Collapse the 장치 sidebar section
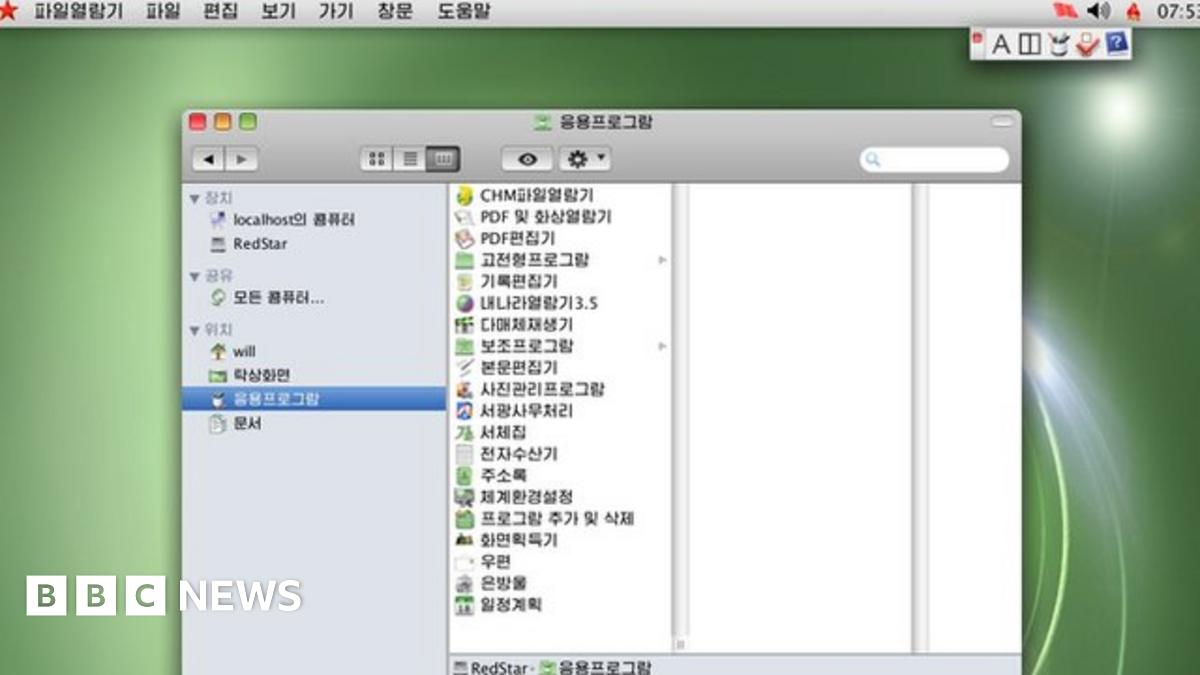Screen dimensions: 1200x675 (194, 198)
